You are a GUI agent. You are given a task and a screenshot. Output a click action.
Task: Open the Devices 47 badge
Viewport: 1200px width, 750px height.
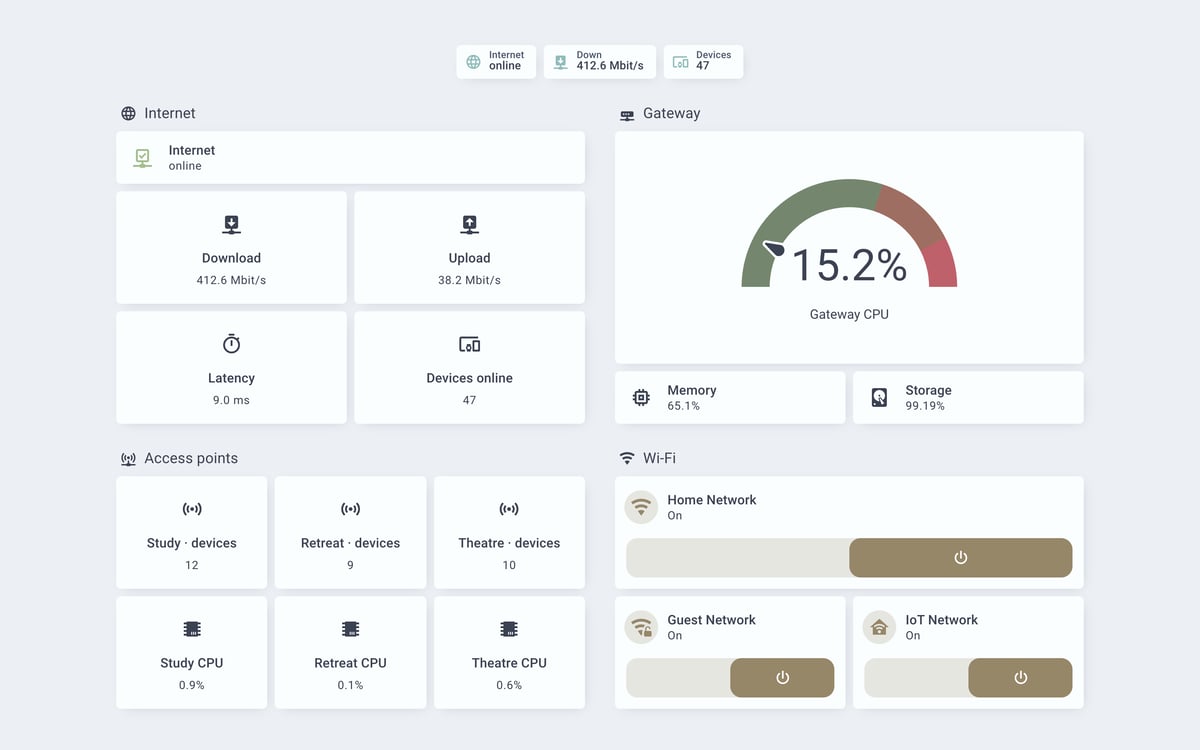pyautogui.click(x=704, y=62)
